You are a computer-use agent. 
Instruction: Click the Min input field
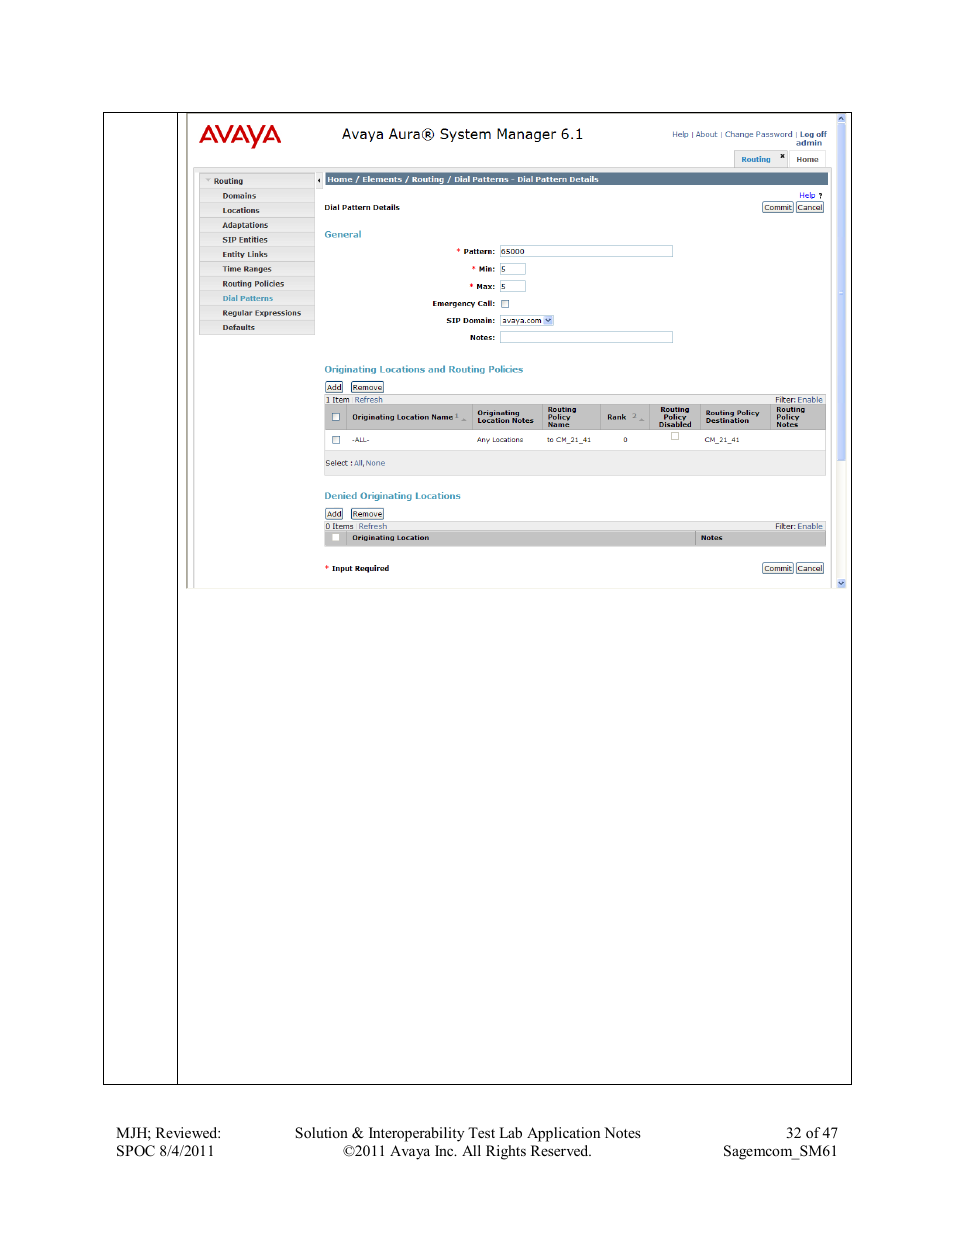tap(513, 269)
